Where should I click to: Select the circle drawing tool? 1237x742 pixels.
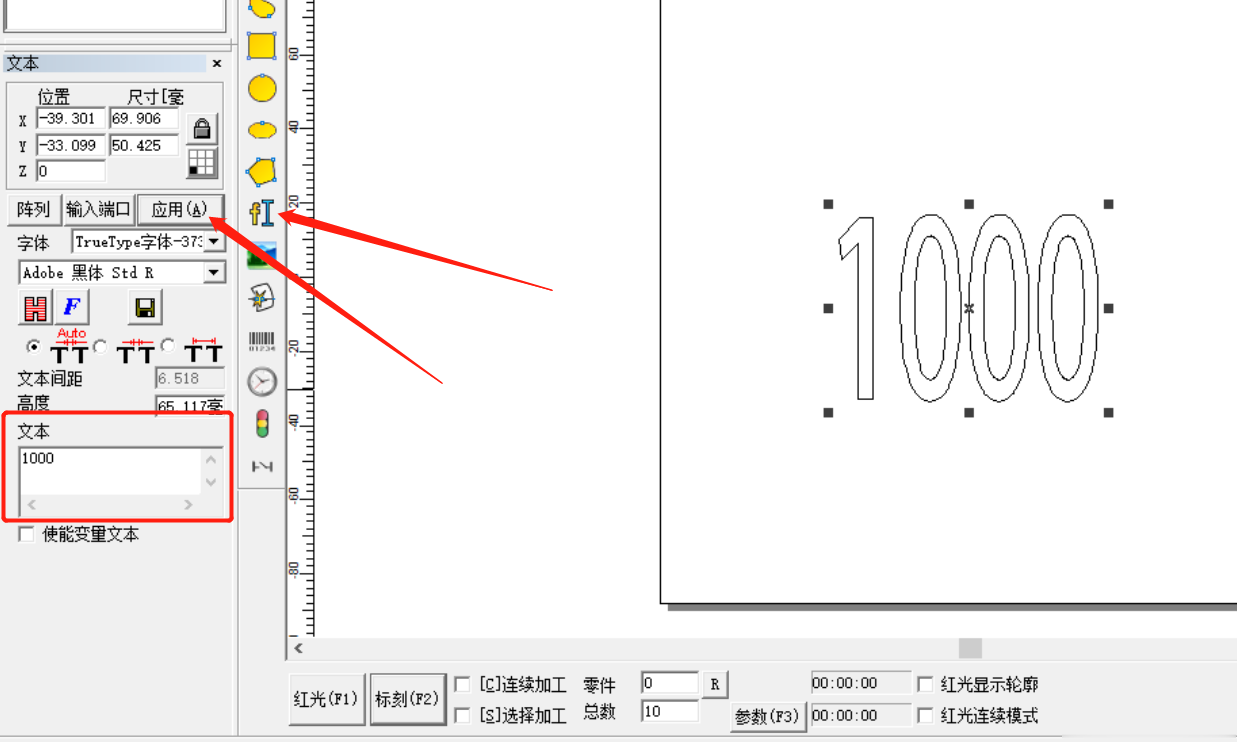click(262, 88)
